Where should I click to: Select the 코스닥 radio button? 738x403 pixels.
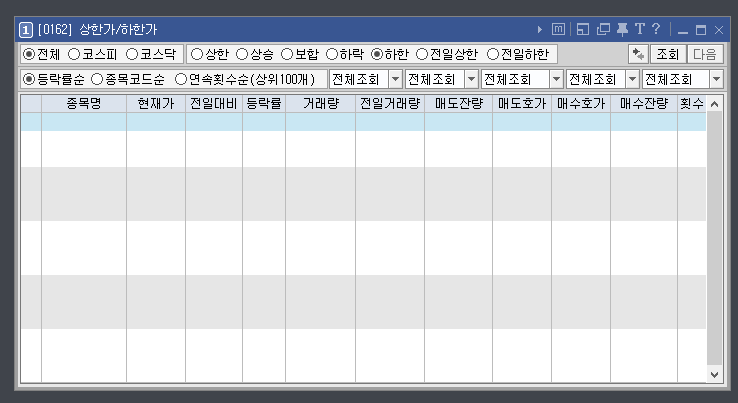pyautogui.click(x=132, y=54)
